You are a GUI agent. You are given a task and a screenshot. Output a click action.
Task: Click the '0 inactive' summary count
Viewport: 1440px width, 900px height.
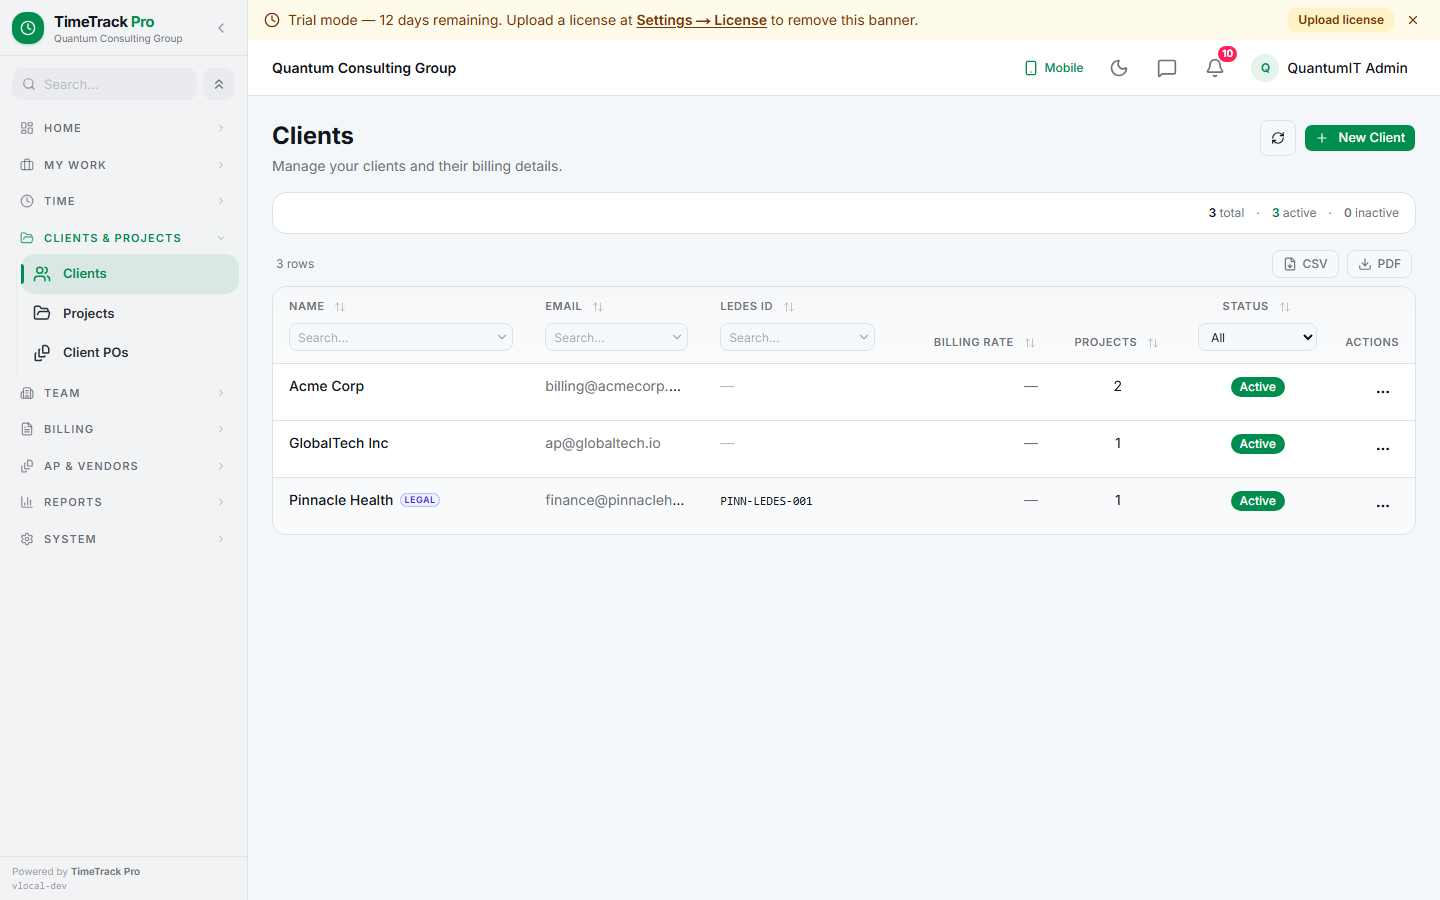pos(1371,213)
